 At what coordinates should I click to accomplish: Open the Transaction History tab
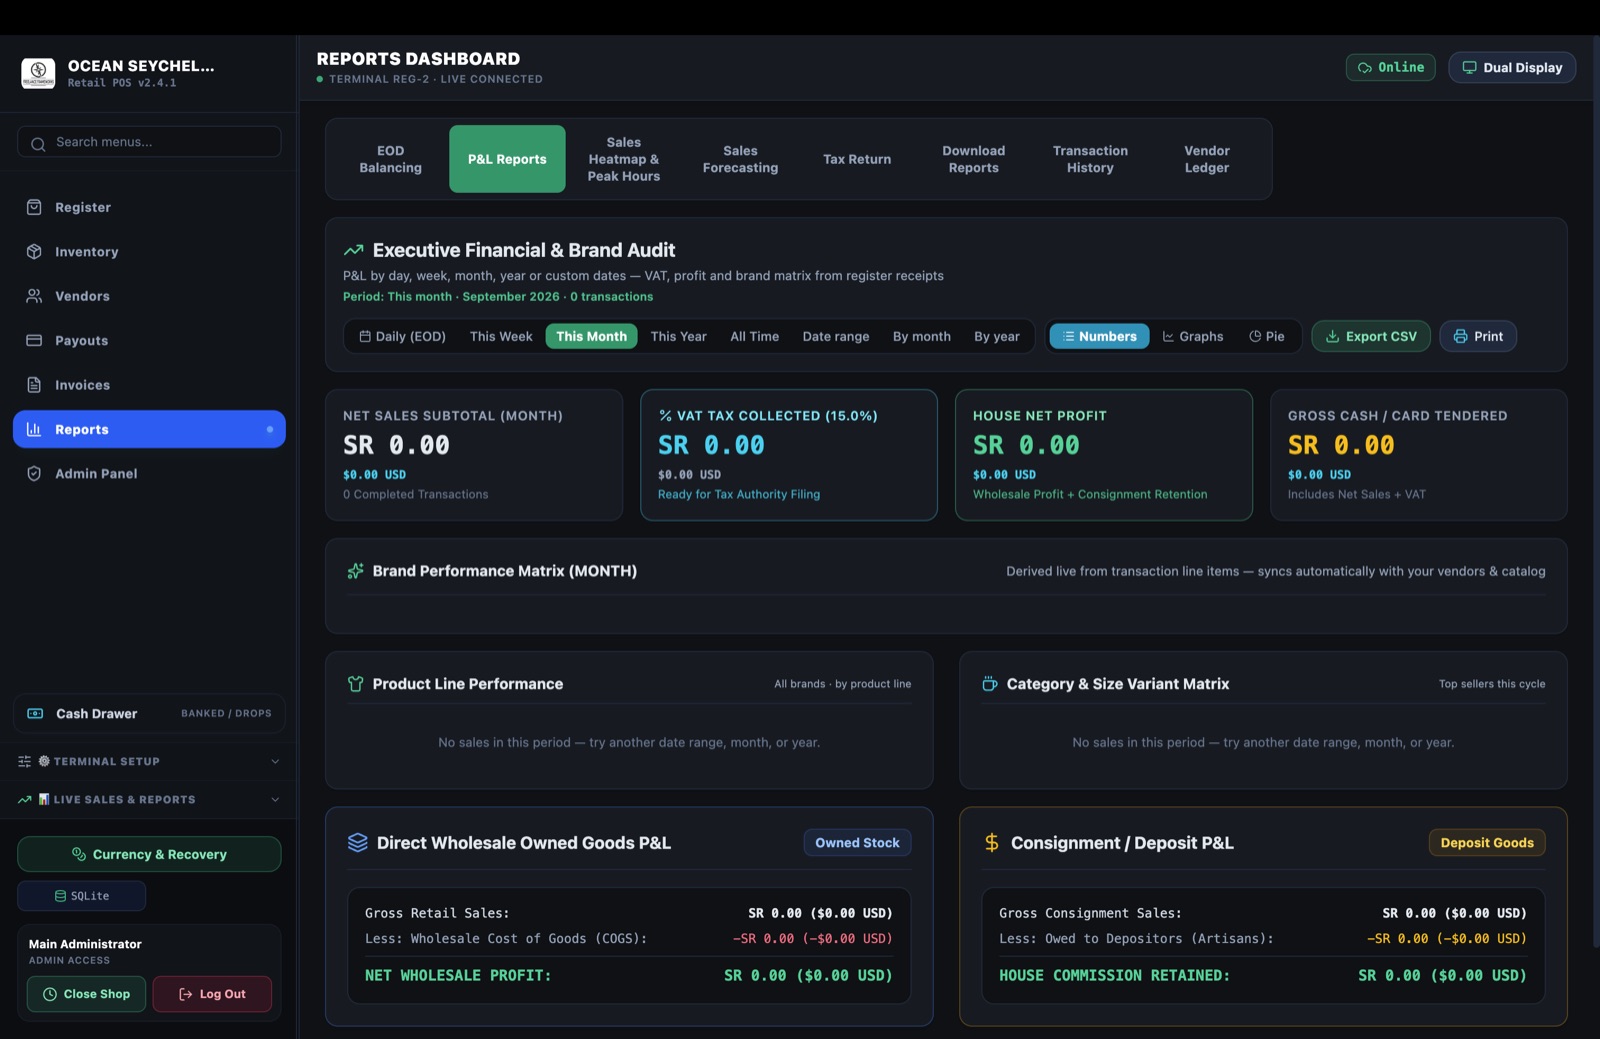[1090, 159]
